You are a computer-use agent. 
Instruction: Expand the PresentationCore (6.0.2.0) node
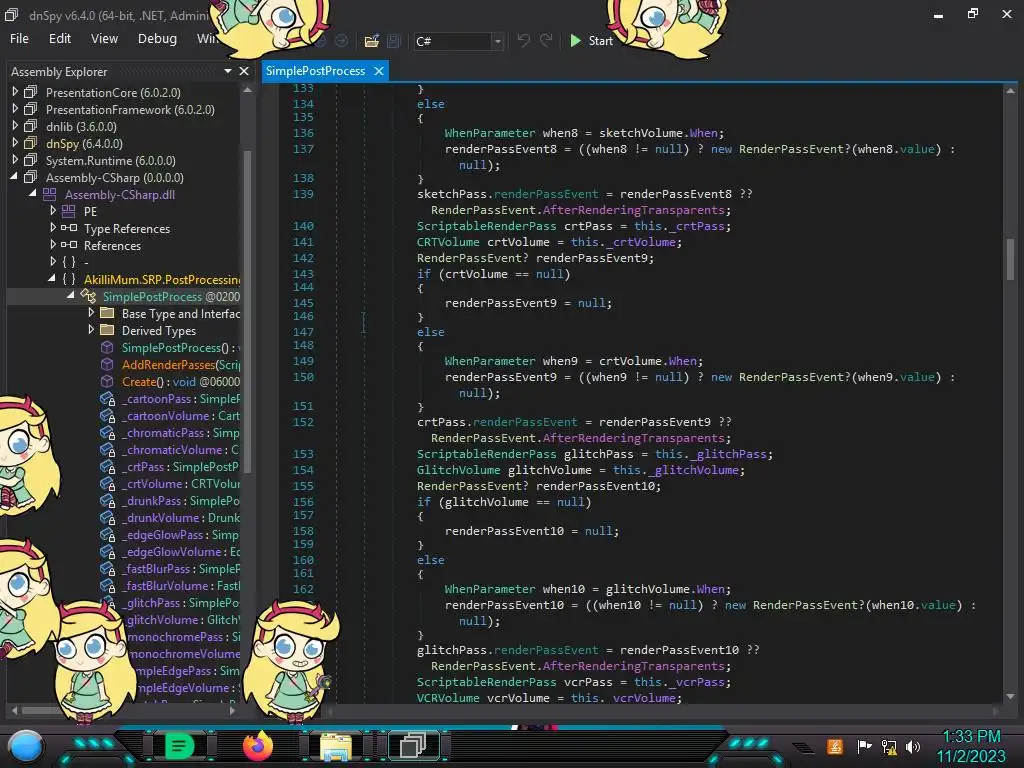[15, 92]
